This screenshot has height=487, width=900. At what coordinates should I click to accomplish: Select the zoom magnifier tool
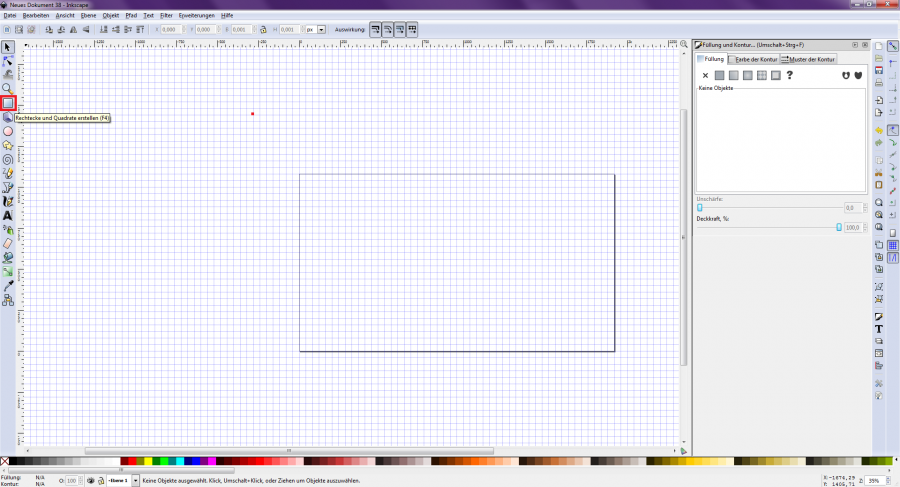click(x=8, y=89)
